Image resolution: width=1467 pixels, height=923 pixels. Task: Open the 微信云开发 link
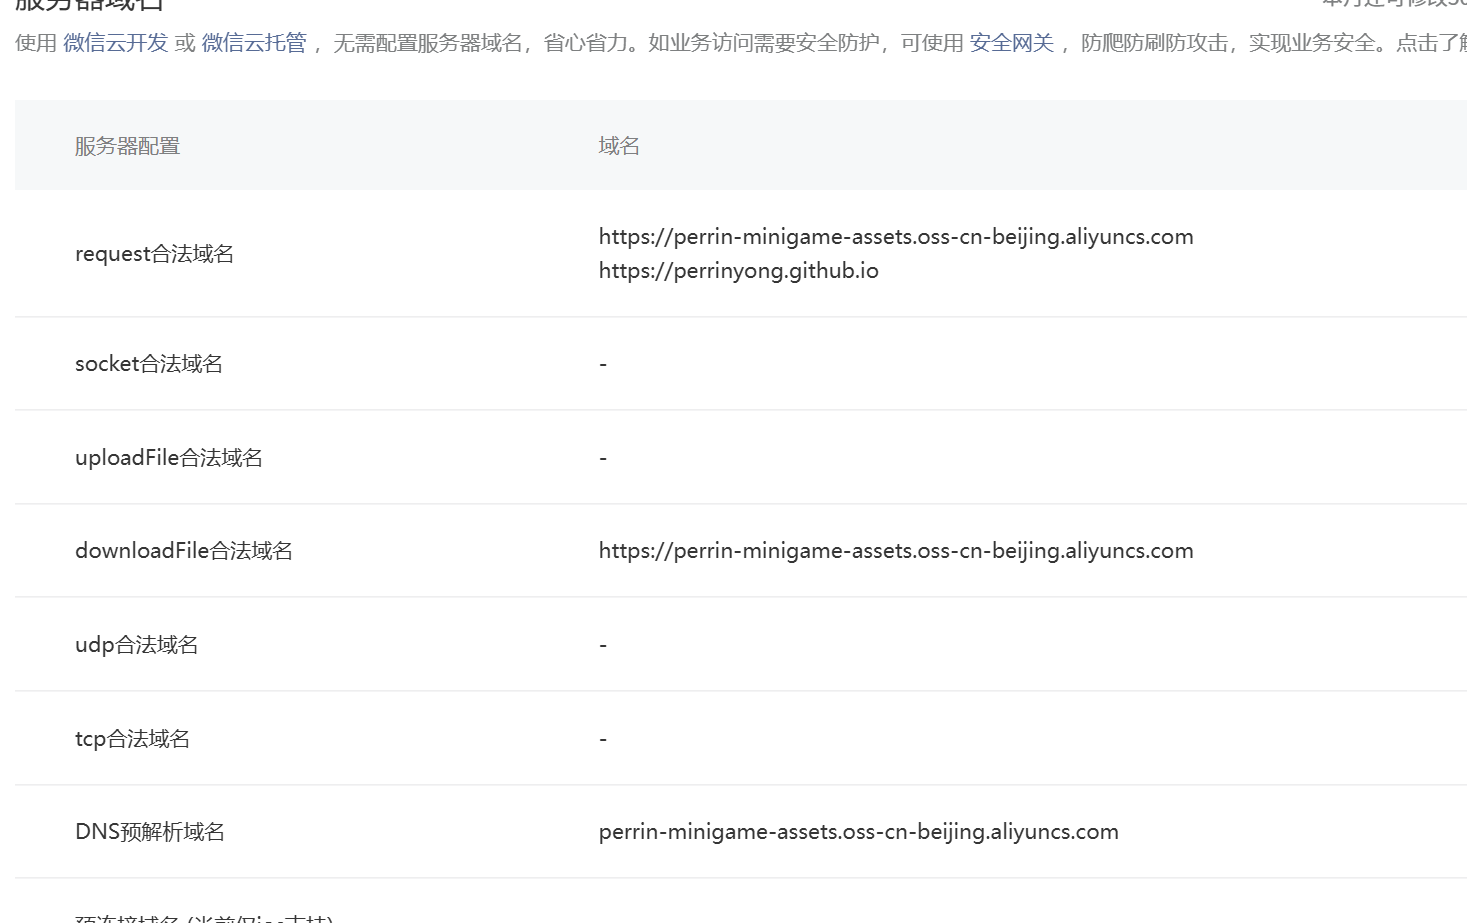(x=115, y=43)
